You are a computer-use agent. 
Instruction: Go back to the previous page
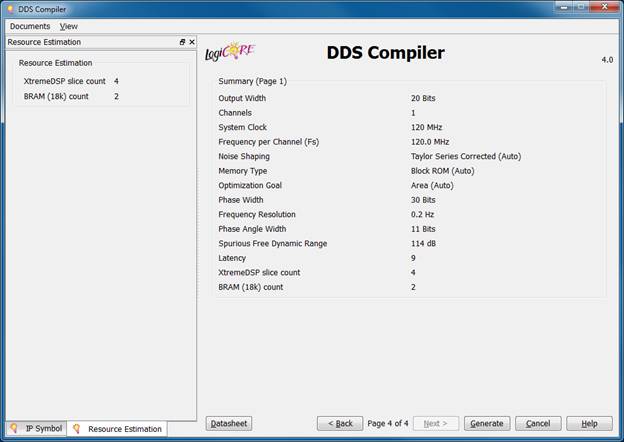(x=340, y=423)
